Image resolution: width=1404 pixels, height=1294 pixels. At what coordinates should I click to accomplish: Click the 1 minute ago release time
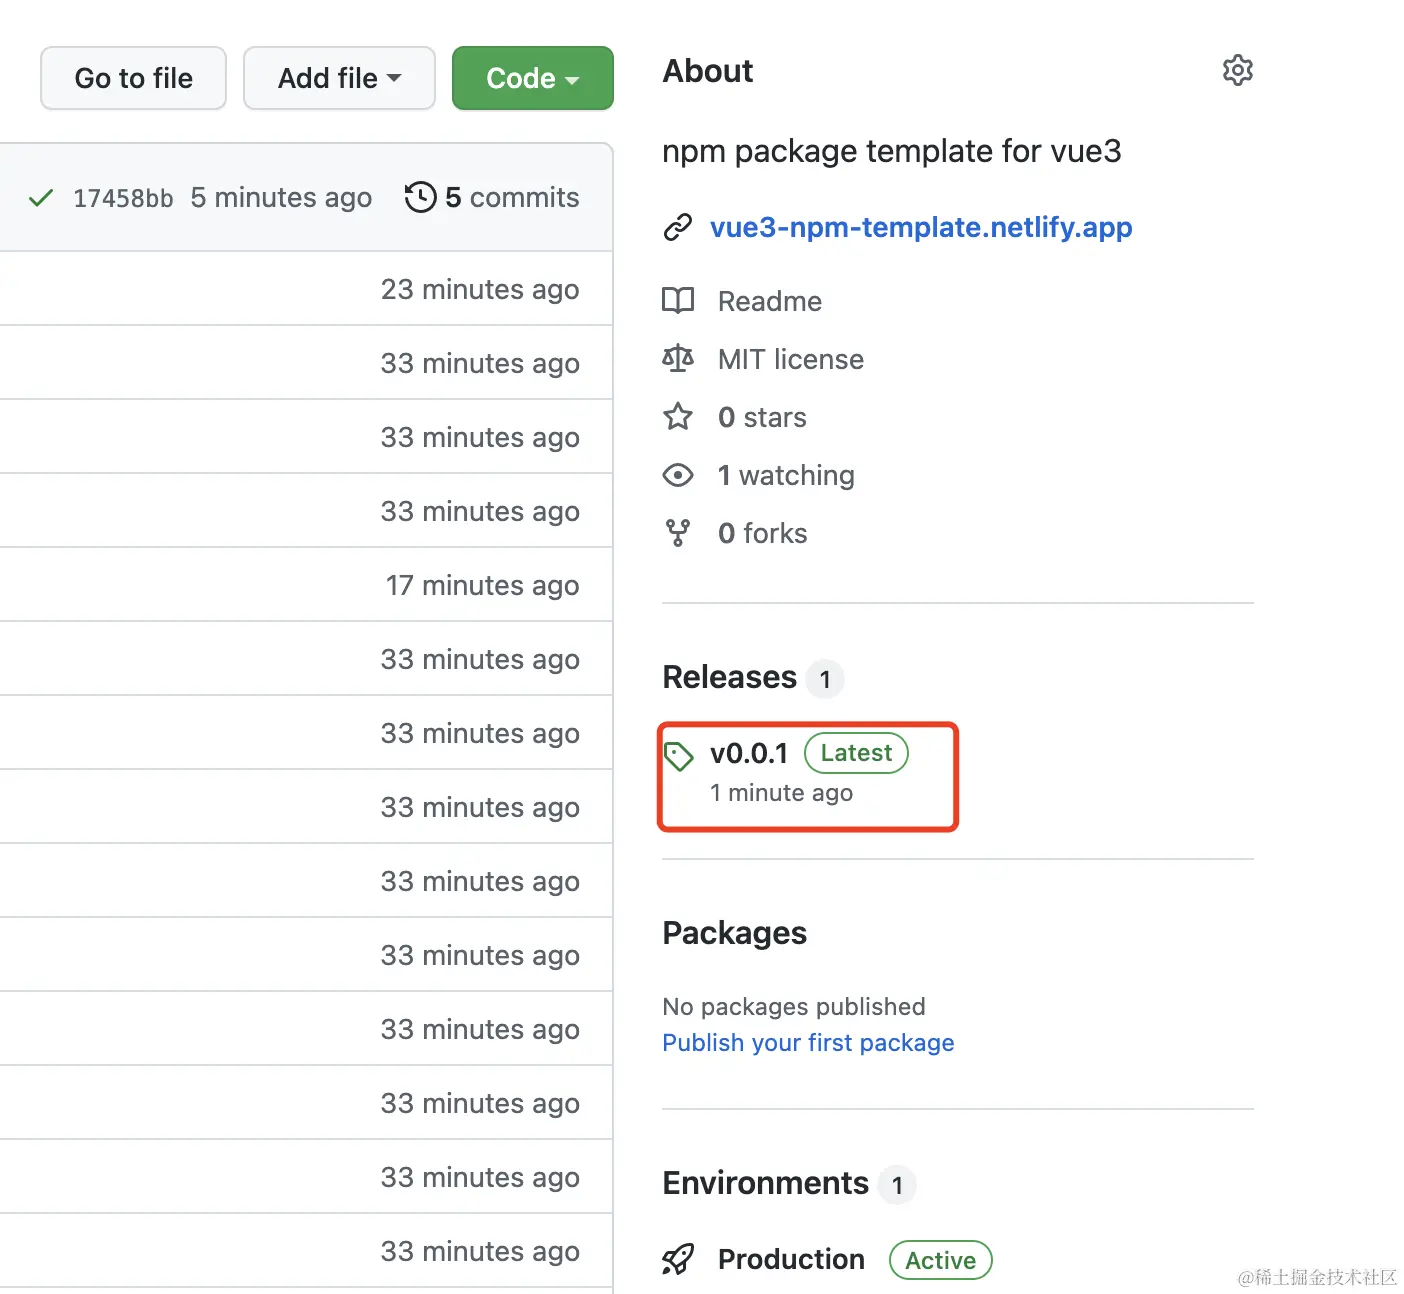(781, 793)
